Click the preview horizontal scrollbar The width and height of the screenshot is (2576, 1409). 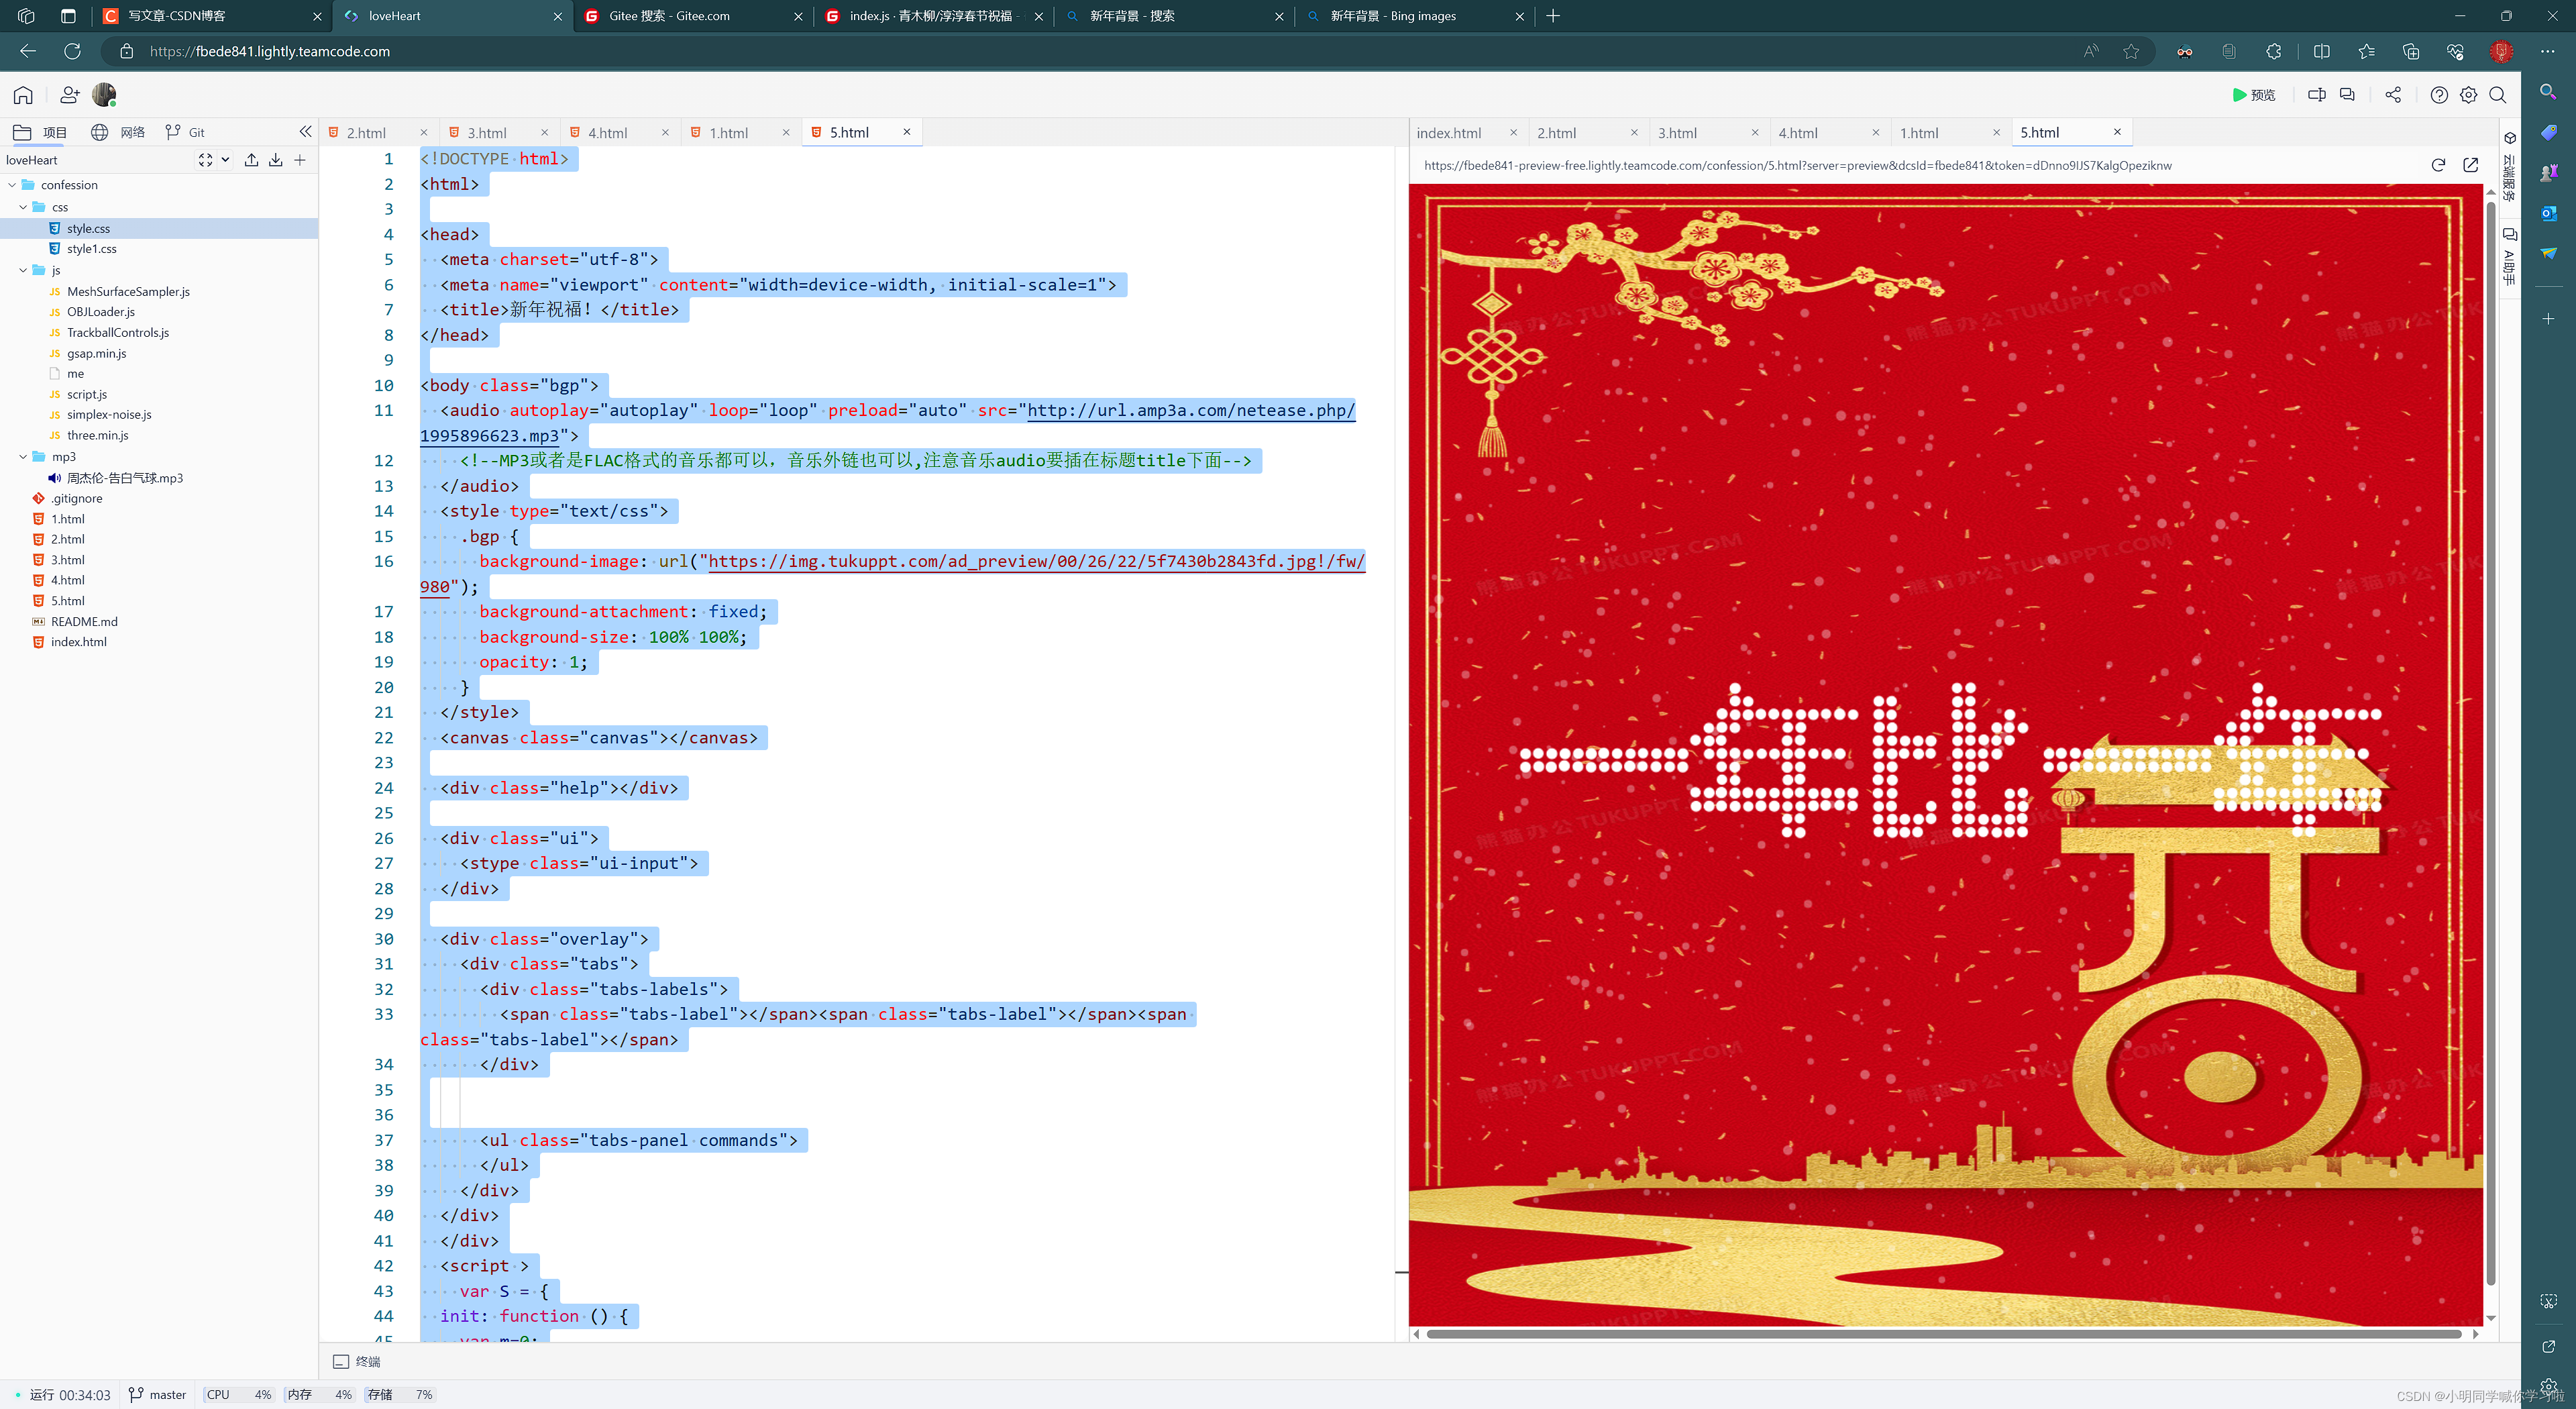[1943, 1333]
